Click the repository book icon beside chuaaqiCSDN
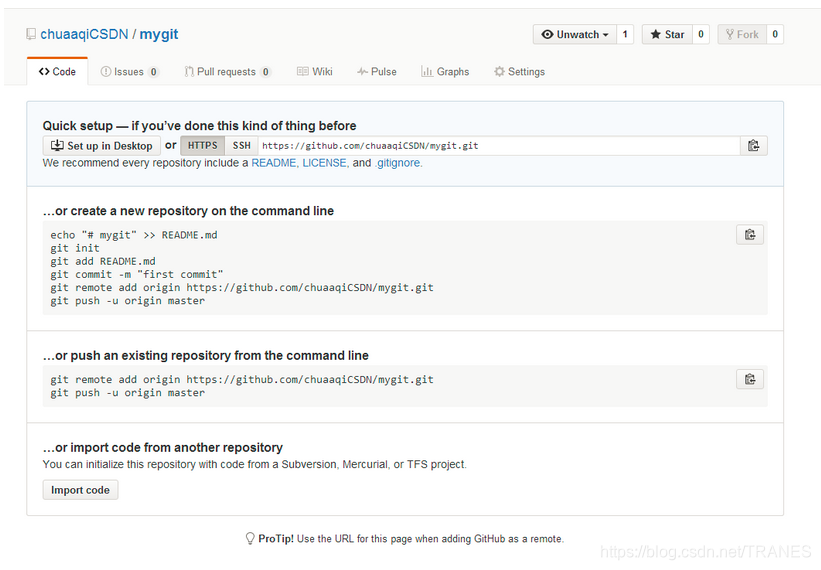 pyautogui.click(x=31, y=35)
